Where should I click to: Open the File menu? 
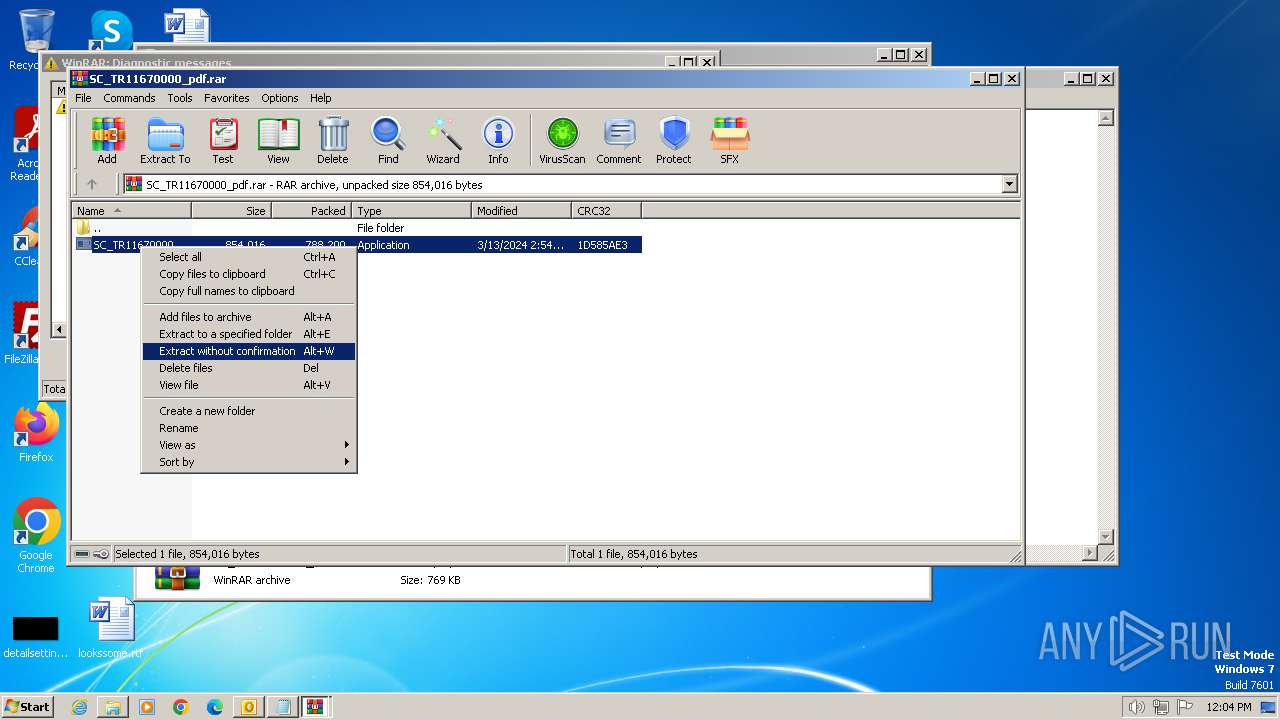point(83,98)
